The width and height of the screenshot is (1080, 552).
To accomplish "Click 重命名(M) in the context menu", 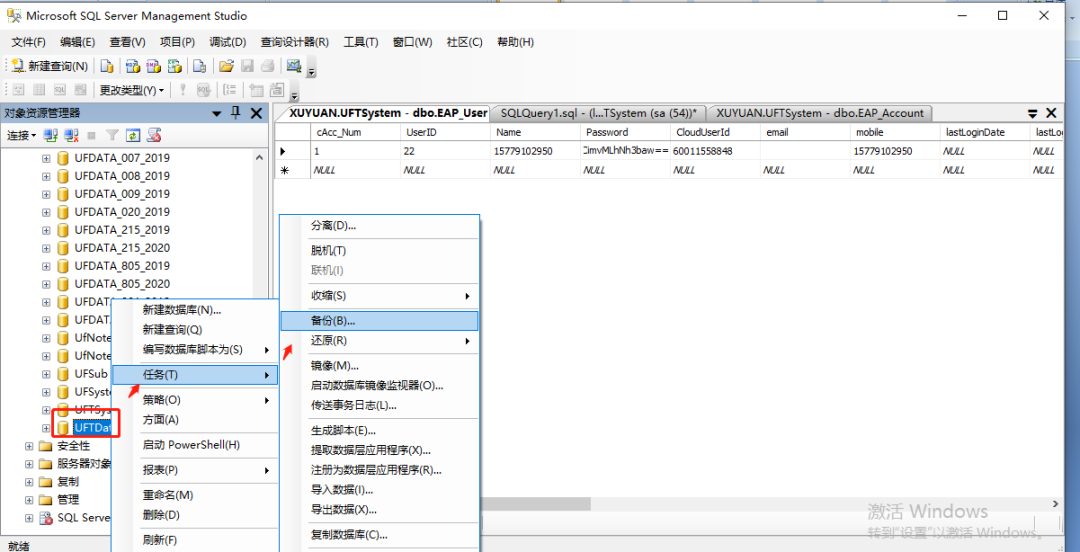I will click(x=195, y=495).
